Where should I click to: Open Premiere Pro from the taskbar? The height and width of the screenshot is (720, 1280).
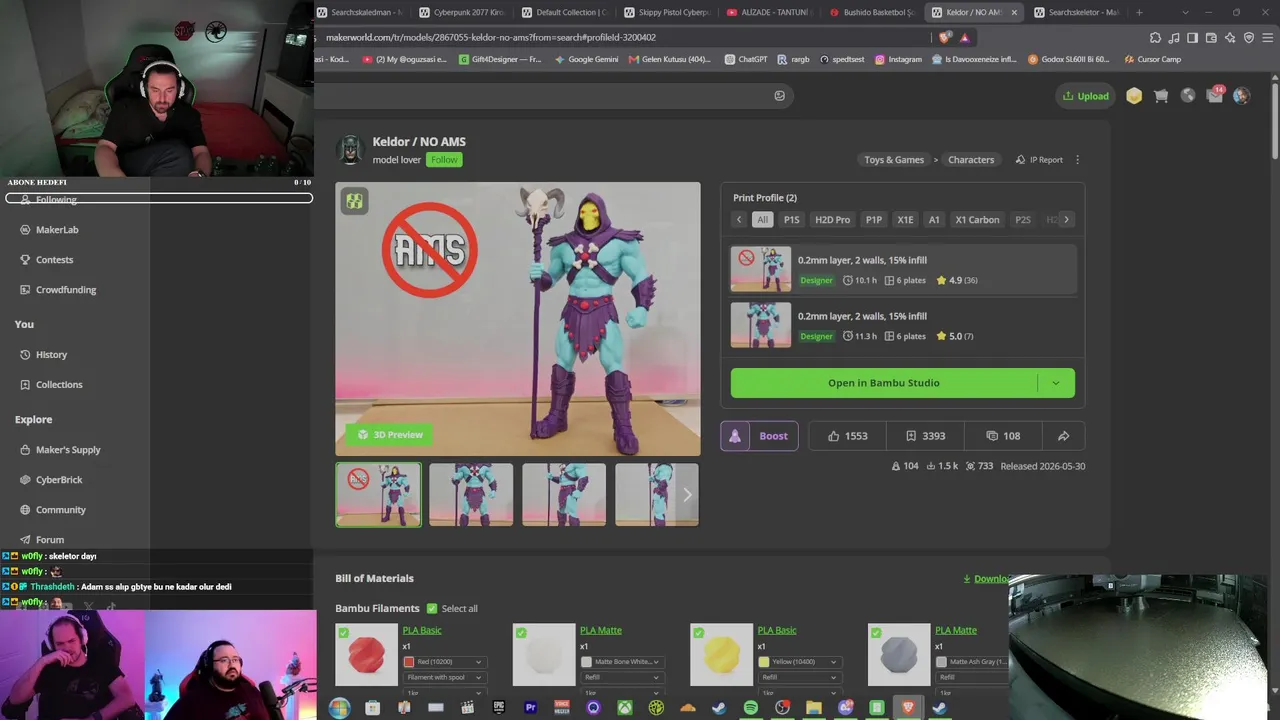pos(530,708)
